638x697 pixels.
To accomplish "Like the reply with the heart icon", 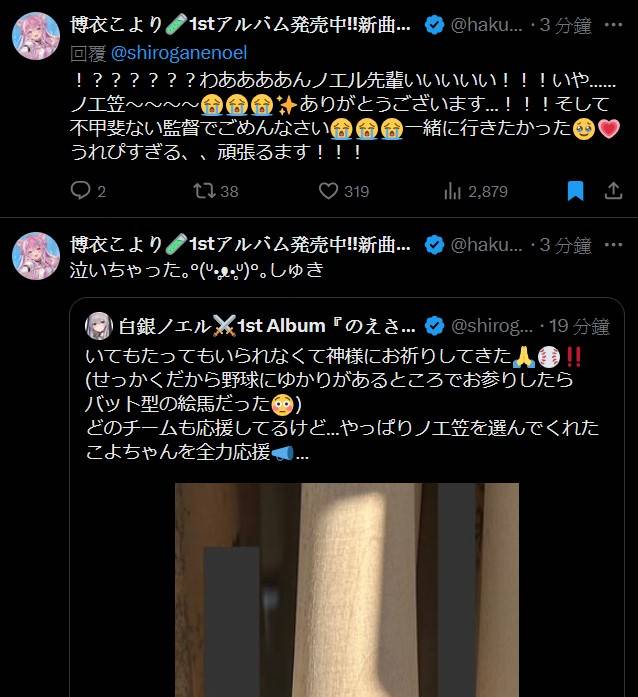I will tap(329, 191).
